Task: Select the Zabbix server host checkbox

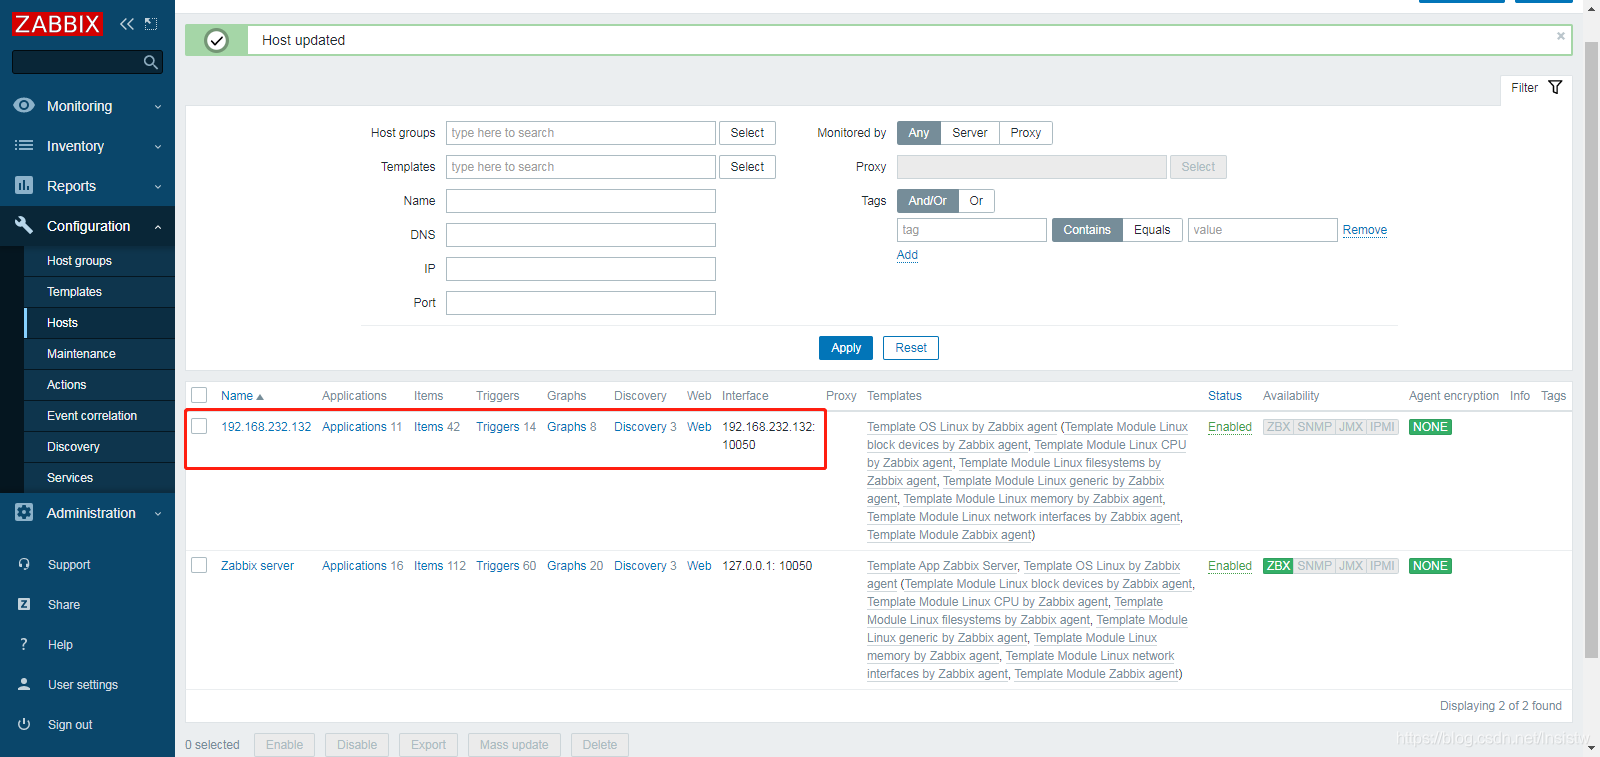Action: click(199, 565)
